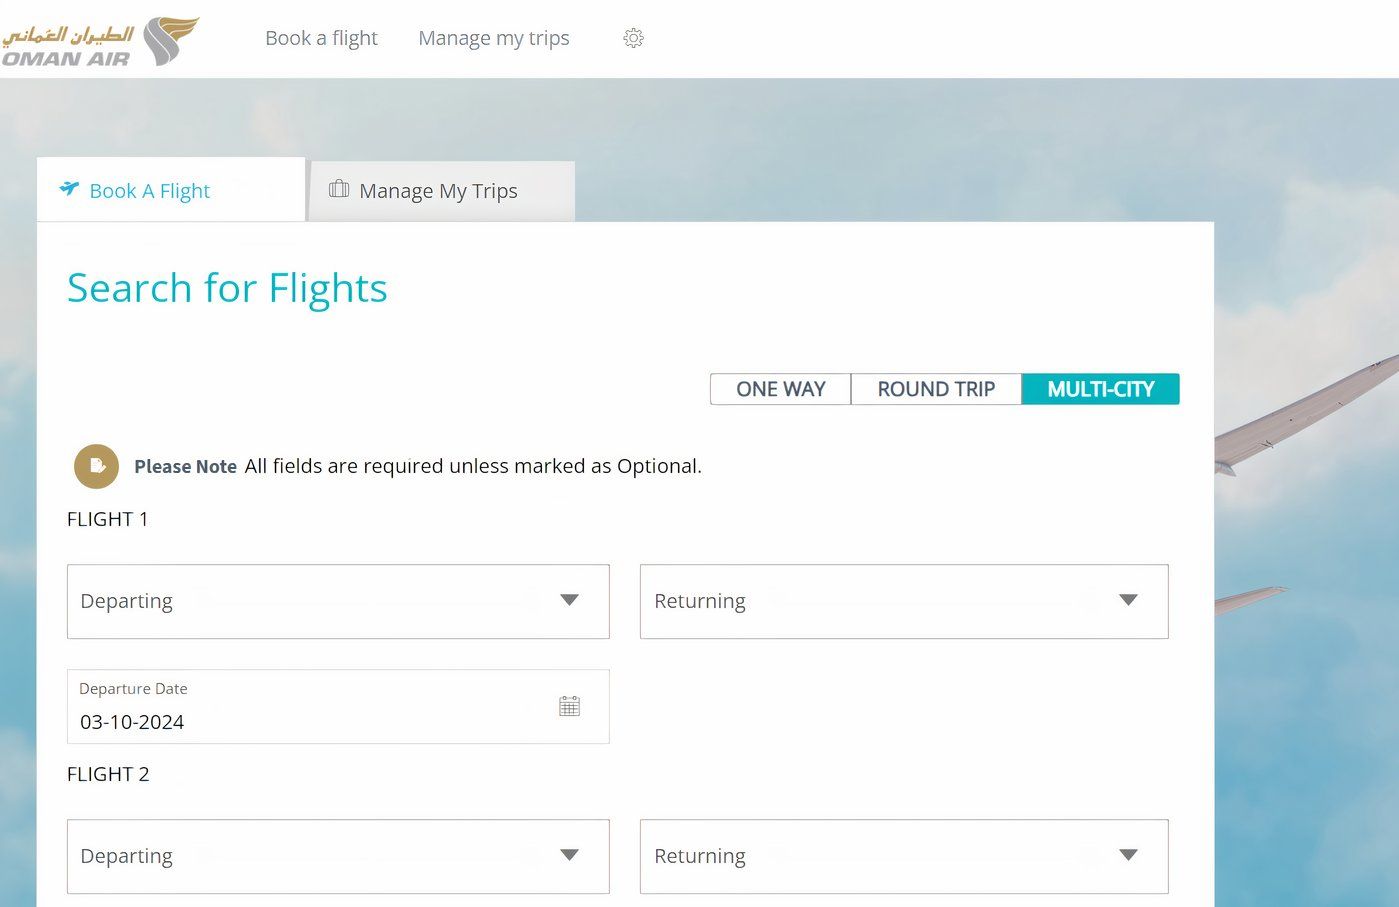Image resolution: width=1399 pixels, height=907 pixels.
Task: Click Book a flight in top navigation
Action: click(321, 38)
